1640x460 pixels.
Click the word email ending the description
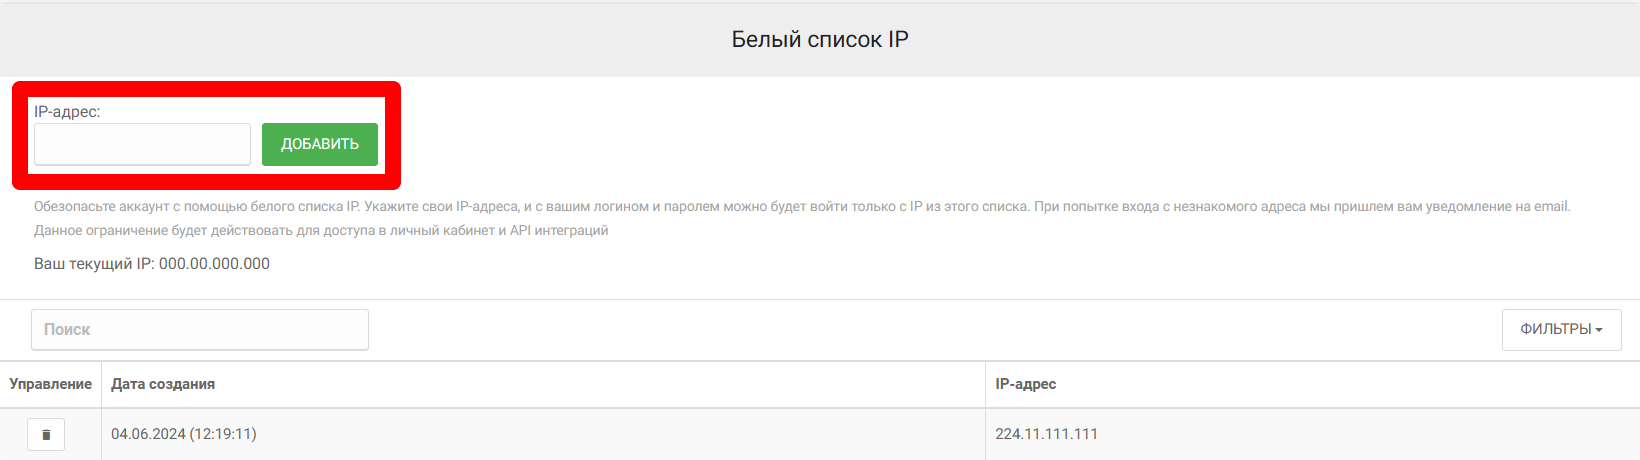[1551, 207]
